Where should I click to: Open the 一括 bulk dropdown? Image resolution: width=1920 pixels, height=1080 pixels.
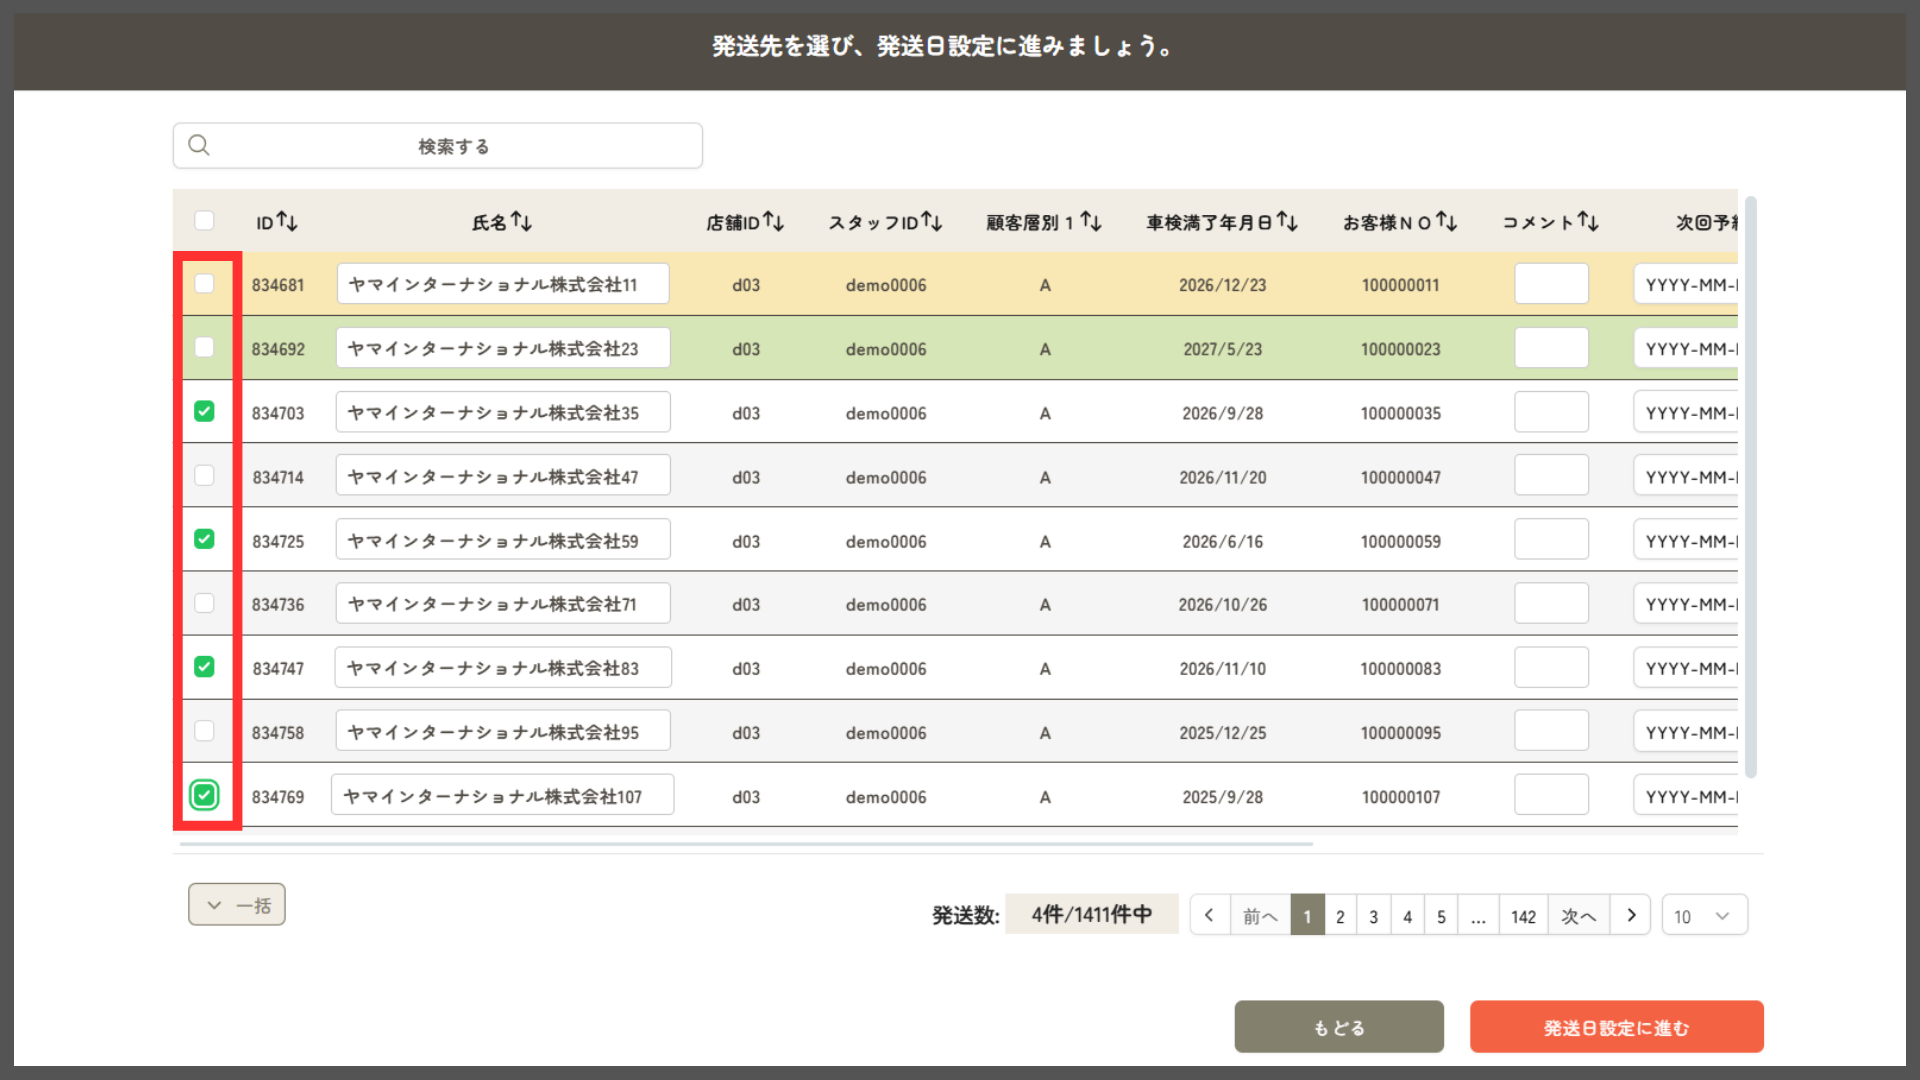point(237,905)
